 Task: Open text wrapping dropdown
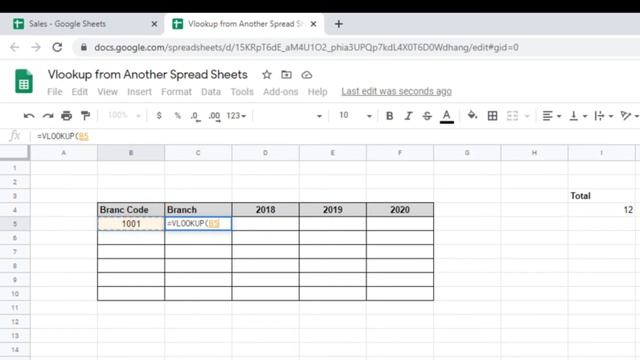click(x=604, y=116)
